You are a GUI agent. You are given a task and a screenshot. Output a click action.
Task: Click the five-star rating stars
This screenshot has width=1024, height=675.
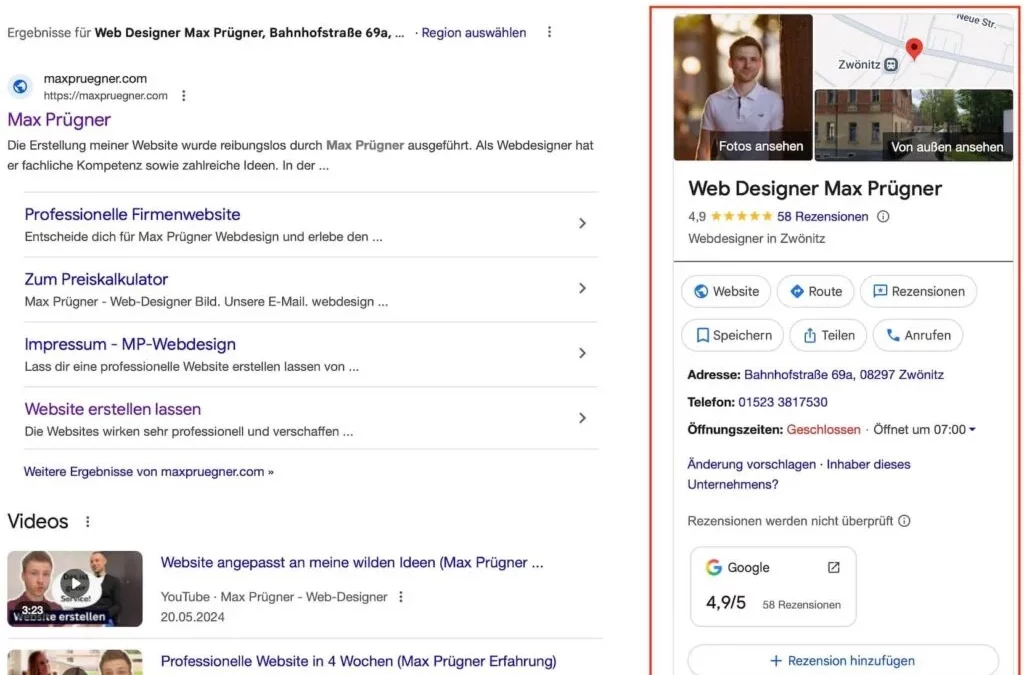point(741,216)
